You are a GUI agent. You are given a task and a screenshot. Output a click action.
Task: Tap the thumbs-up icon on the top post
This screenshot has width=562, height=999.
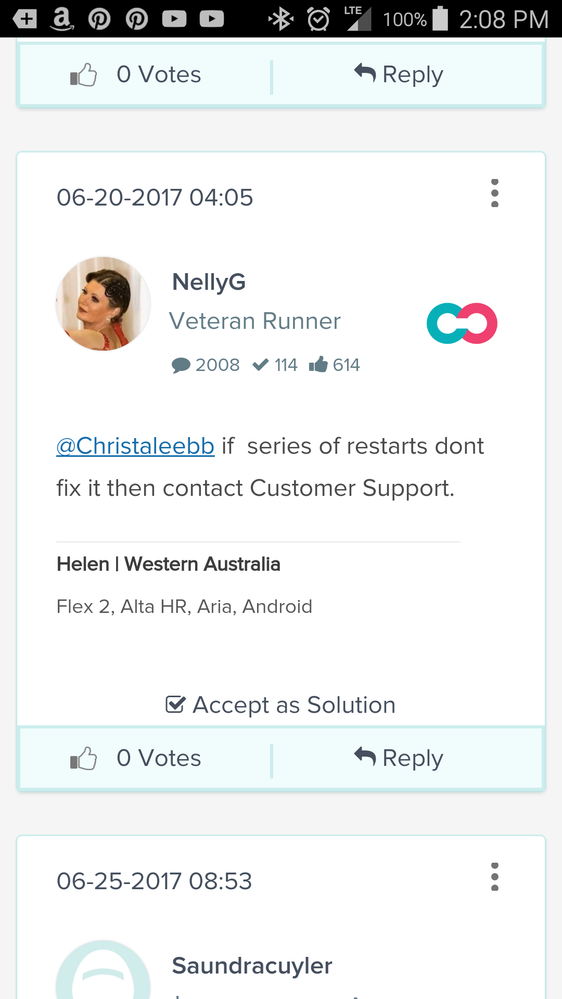click(x=83, y=75)
